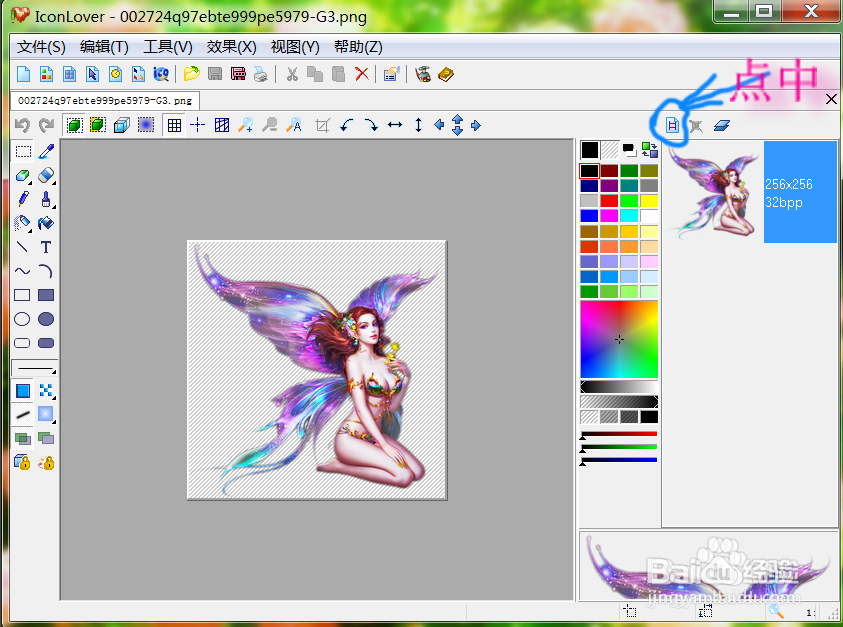The height and width of the screenshot is (627, 843).
Task: Click the crop icon
Action: click(322, 125)
